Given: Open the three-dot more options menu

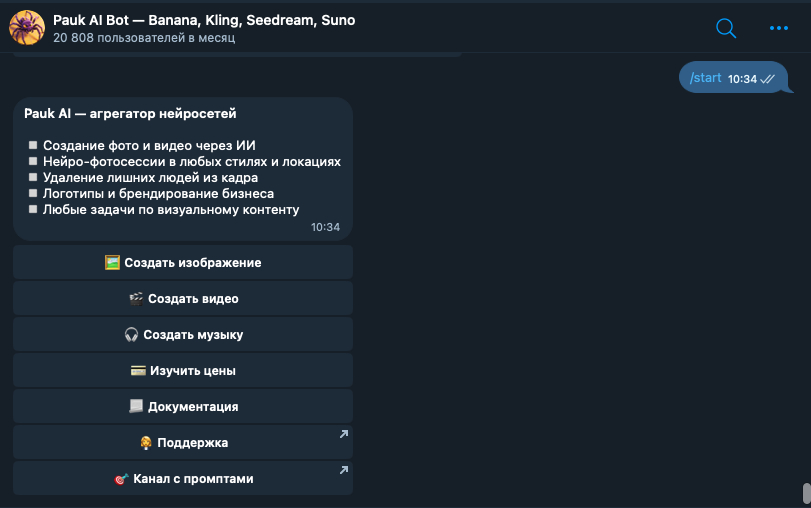Looking at the screenshot, I should tap(779, 28).
